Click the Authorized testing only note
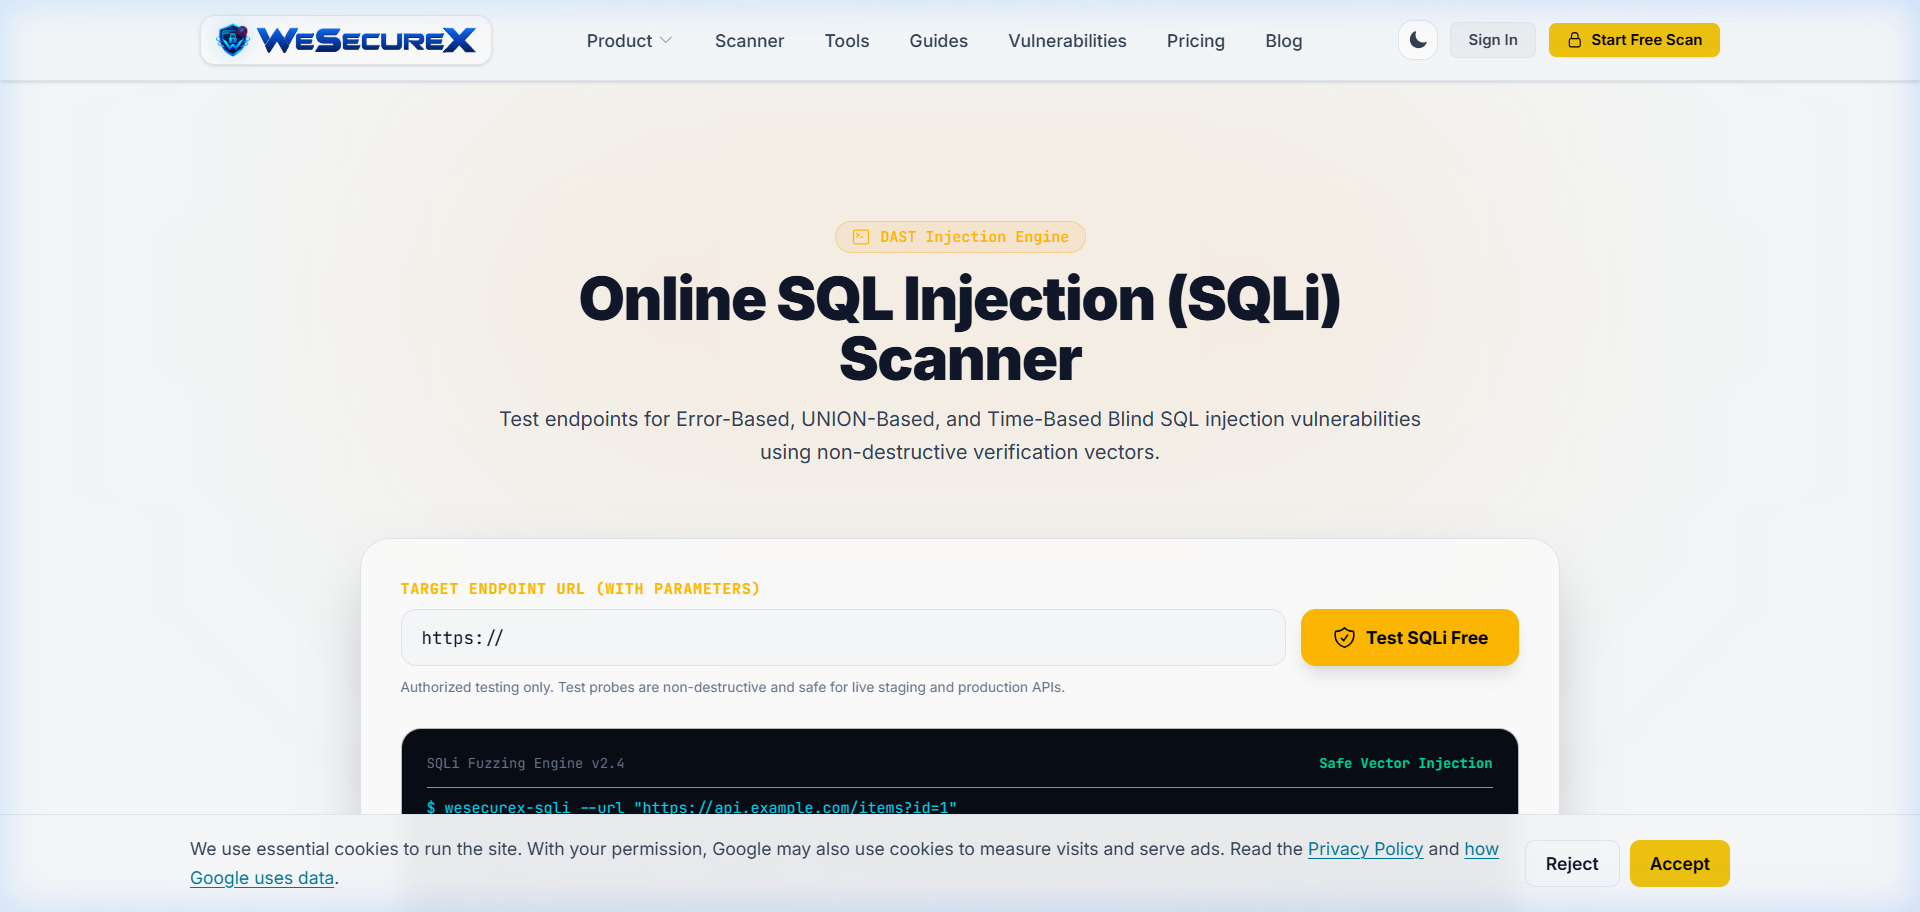Viewport: 1920px width, 912px height. [x=732, y=687]
